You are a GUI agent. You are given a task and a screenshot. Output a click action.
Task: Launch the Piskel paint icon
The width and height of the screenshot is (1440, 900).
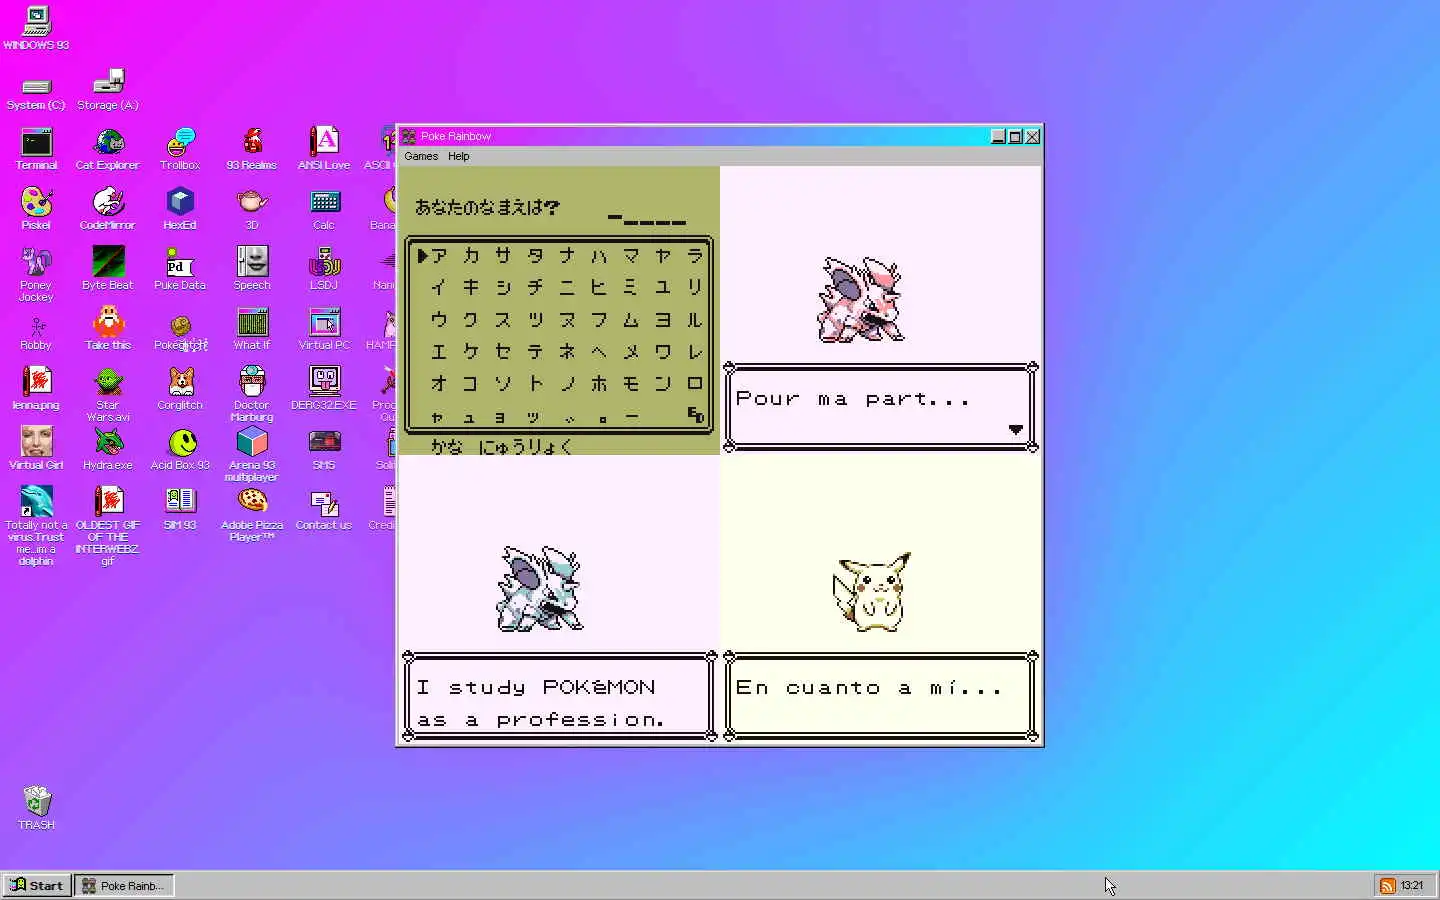tap(36, 209)
